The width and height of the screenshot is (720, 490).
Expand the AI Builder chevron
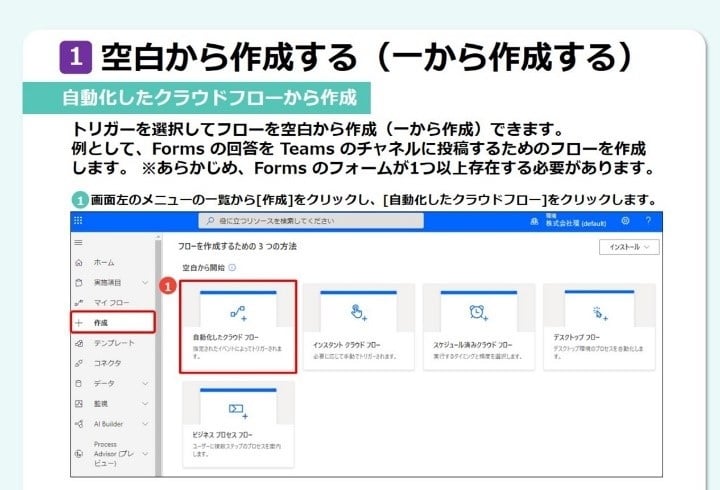[x=145, y=424]
